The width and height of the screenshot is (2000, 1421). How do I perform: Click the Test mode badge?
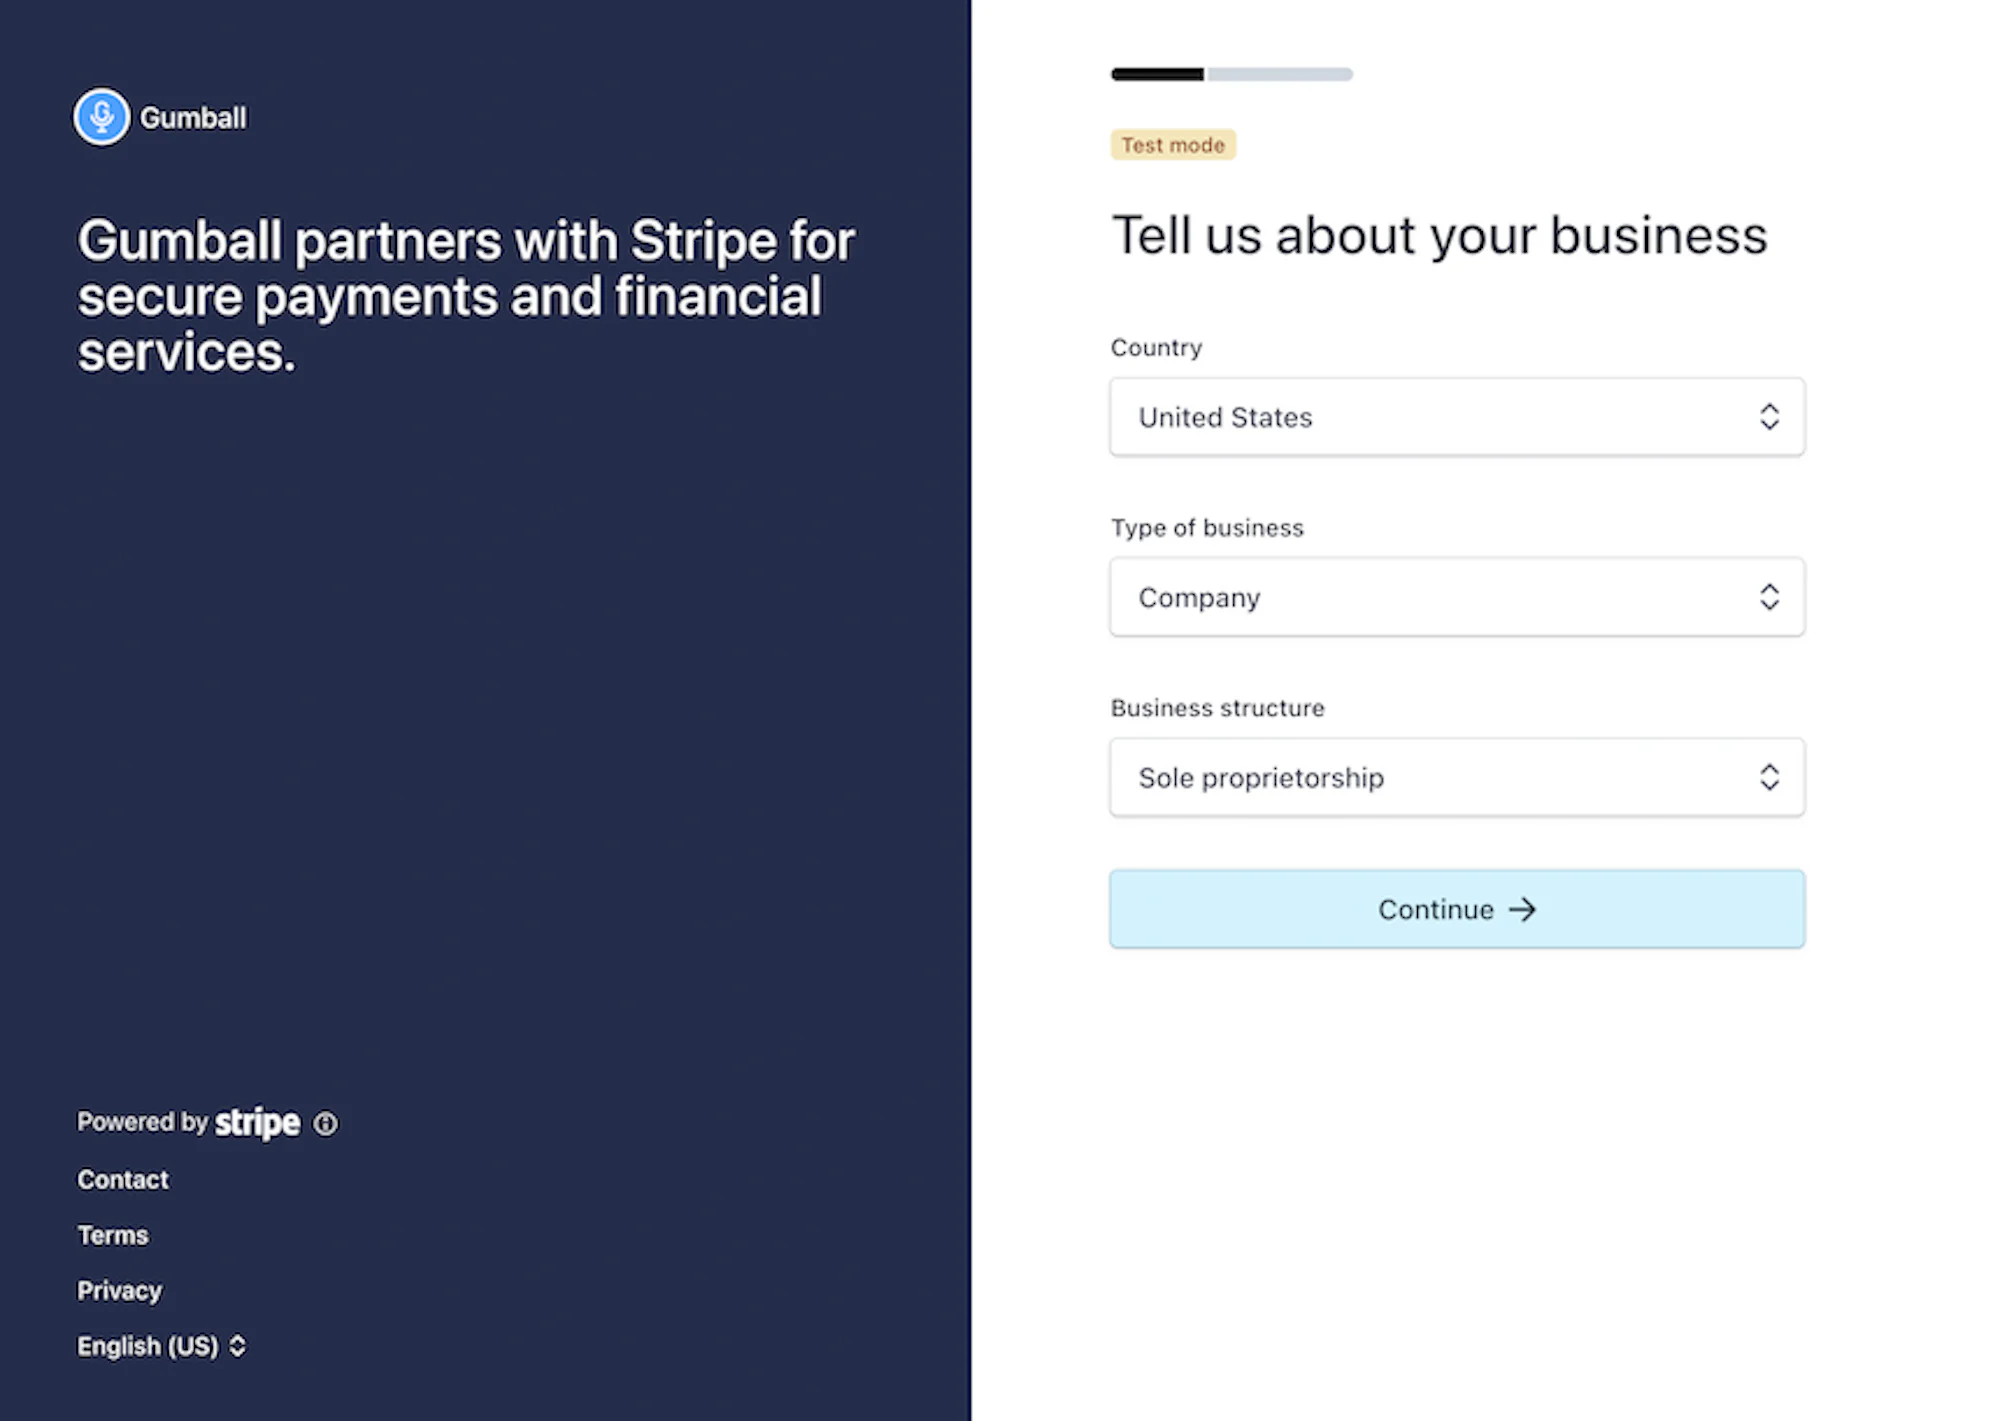click(x=1173, y=145)
